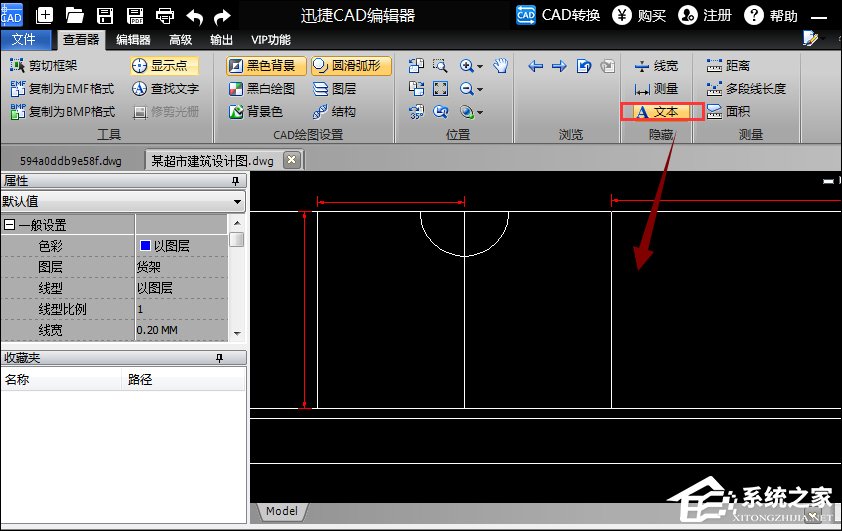Click the Save as PDF icon
This screenshot has width=842, height=531.
pyautogui.click(x=135, y=15)
